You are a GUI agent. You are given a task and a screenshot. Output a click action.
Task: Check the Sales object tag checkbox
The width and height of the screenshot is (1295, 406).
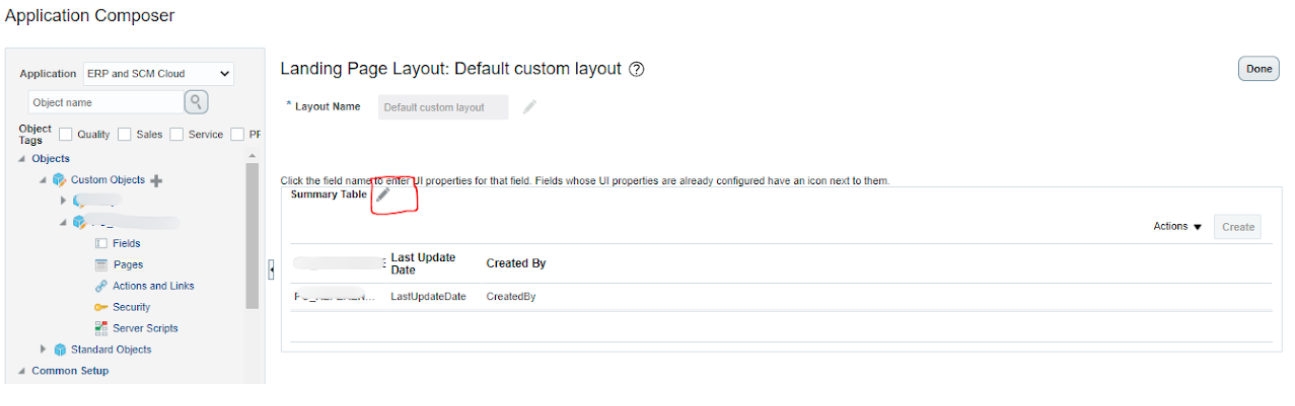125,134
